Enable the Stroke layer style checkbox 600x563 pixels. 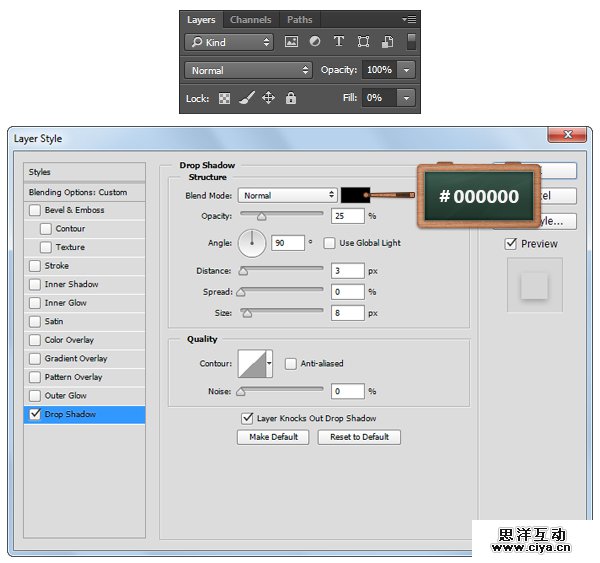tap(35, 266)
